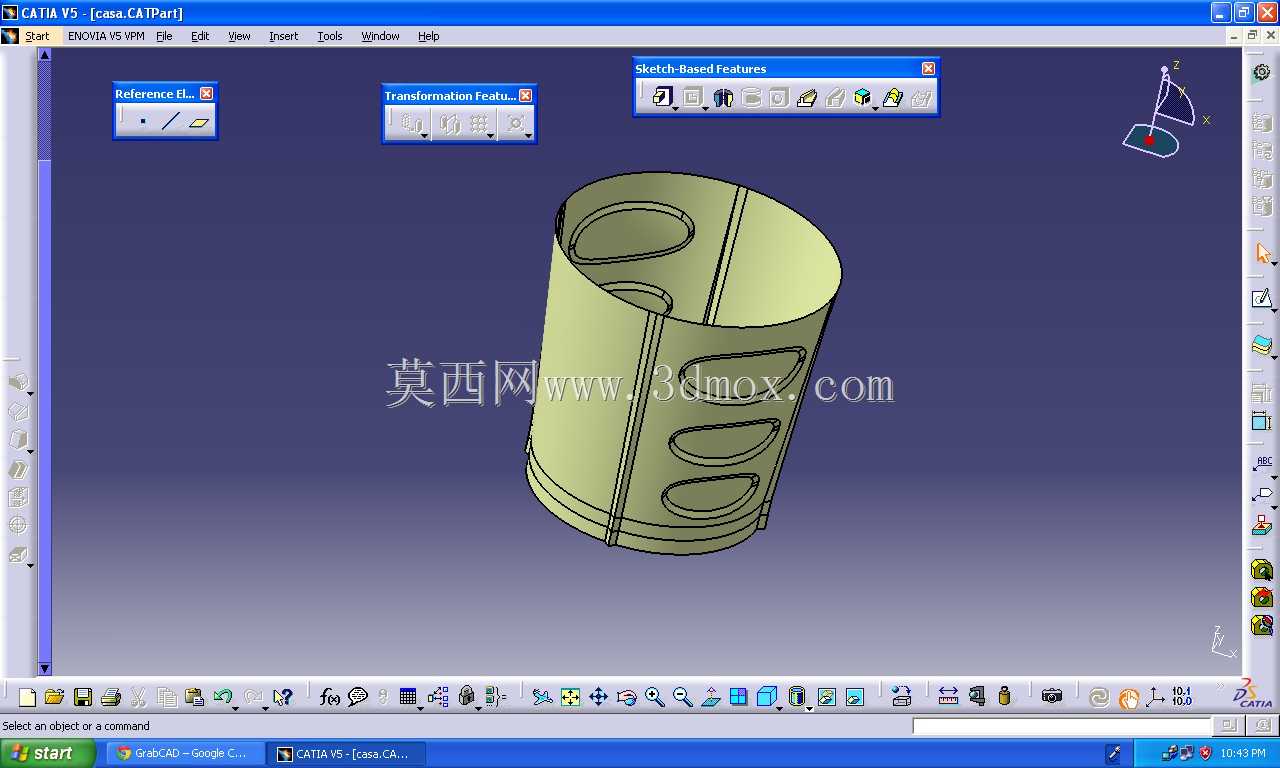Select the Rib tool in Sketch-Based Features
The height and width of the screenshot is (768, 1280).
pyautogui.click(x=807, y=97)
